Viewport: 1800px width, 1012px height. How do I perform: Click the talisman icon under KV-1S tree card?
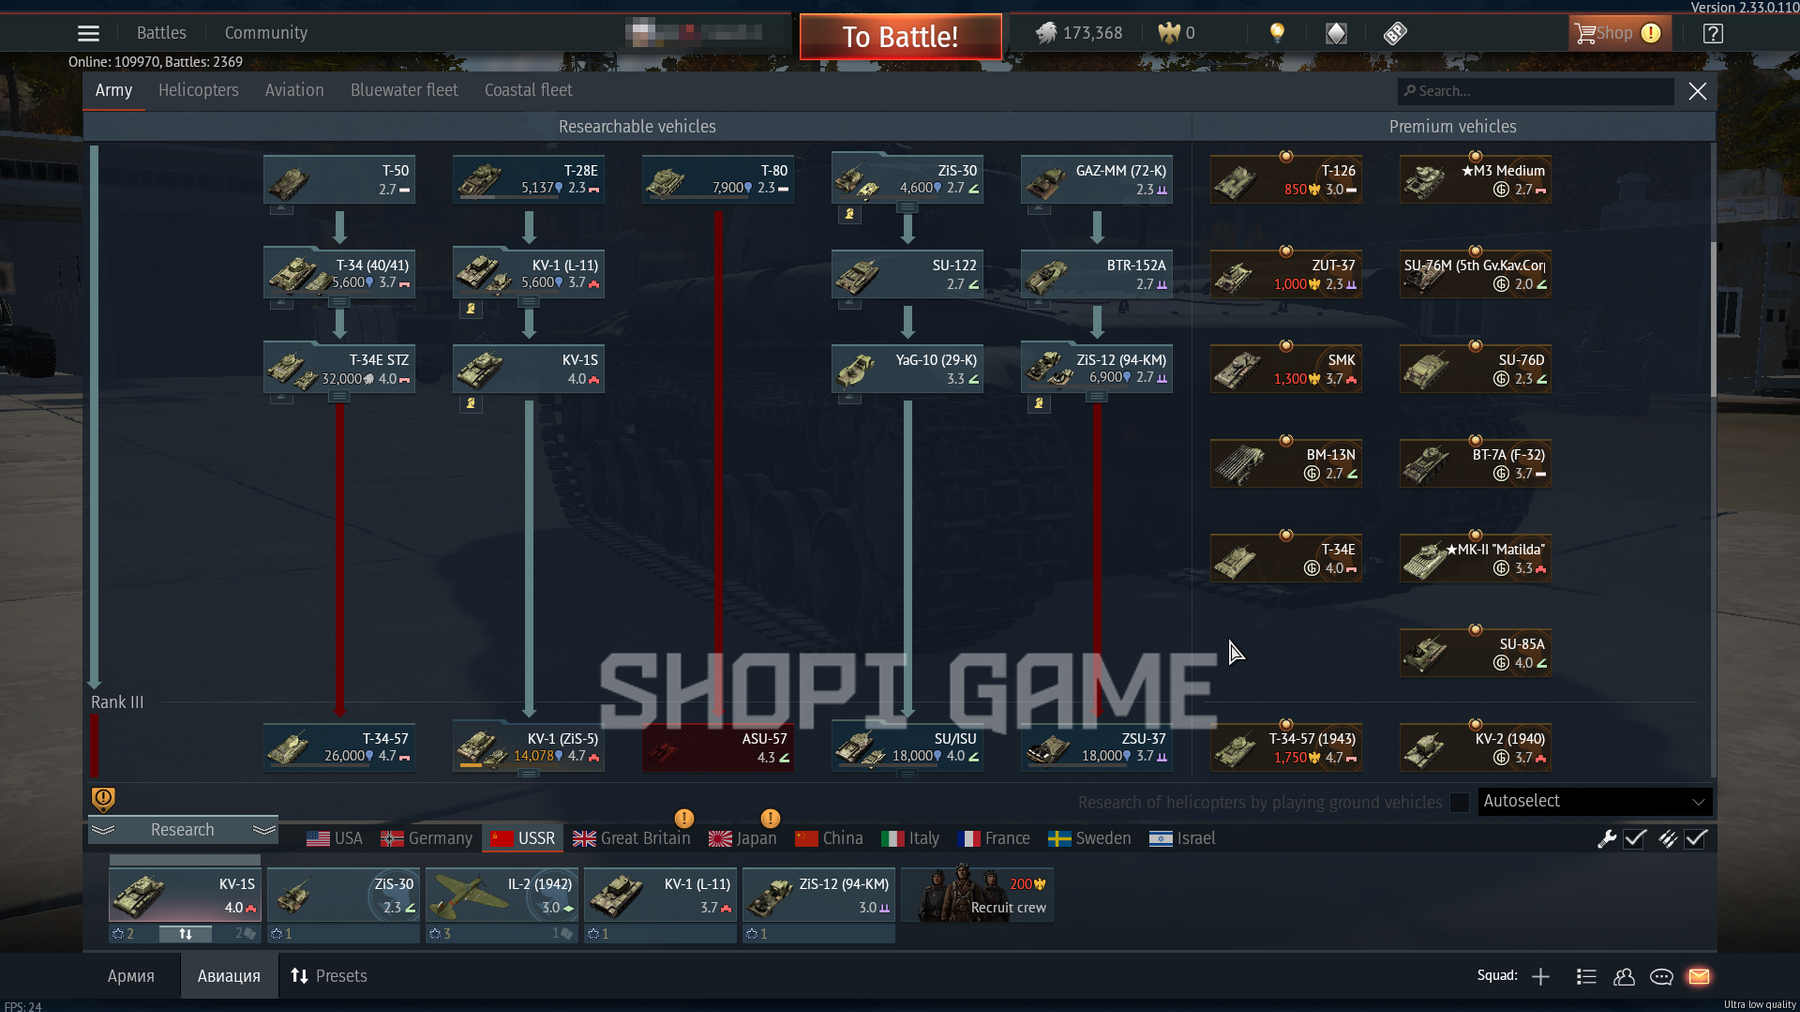pyautogui.click(x=471, y=403)
